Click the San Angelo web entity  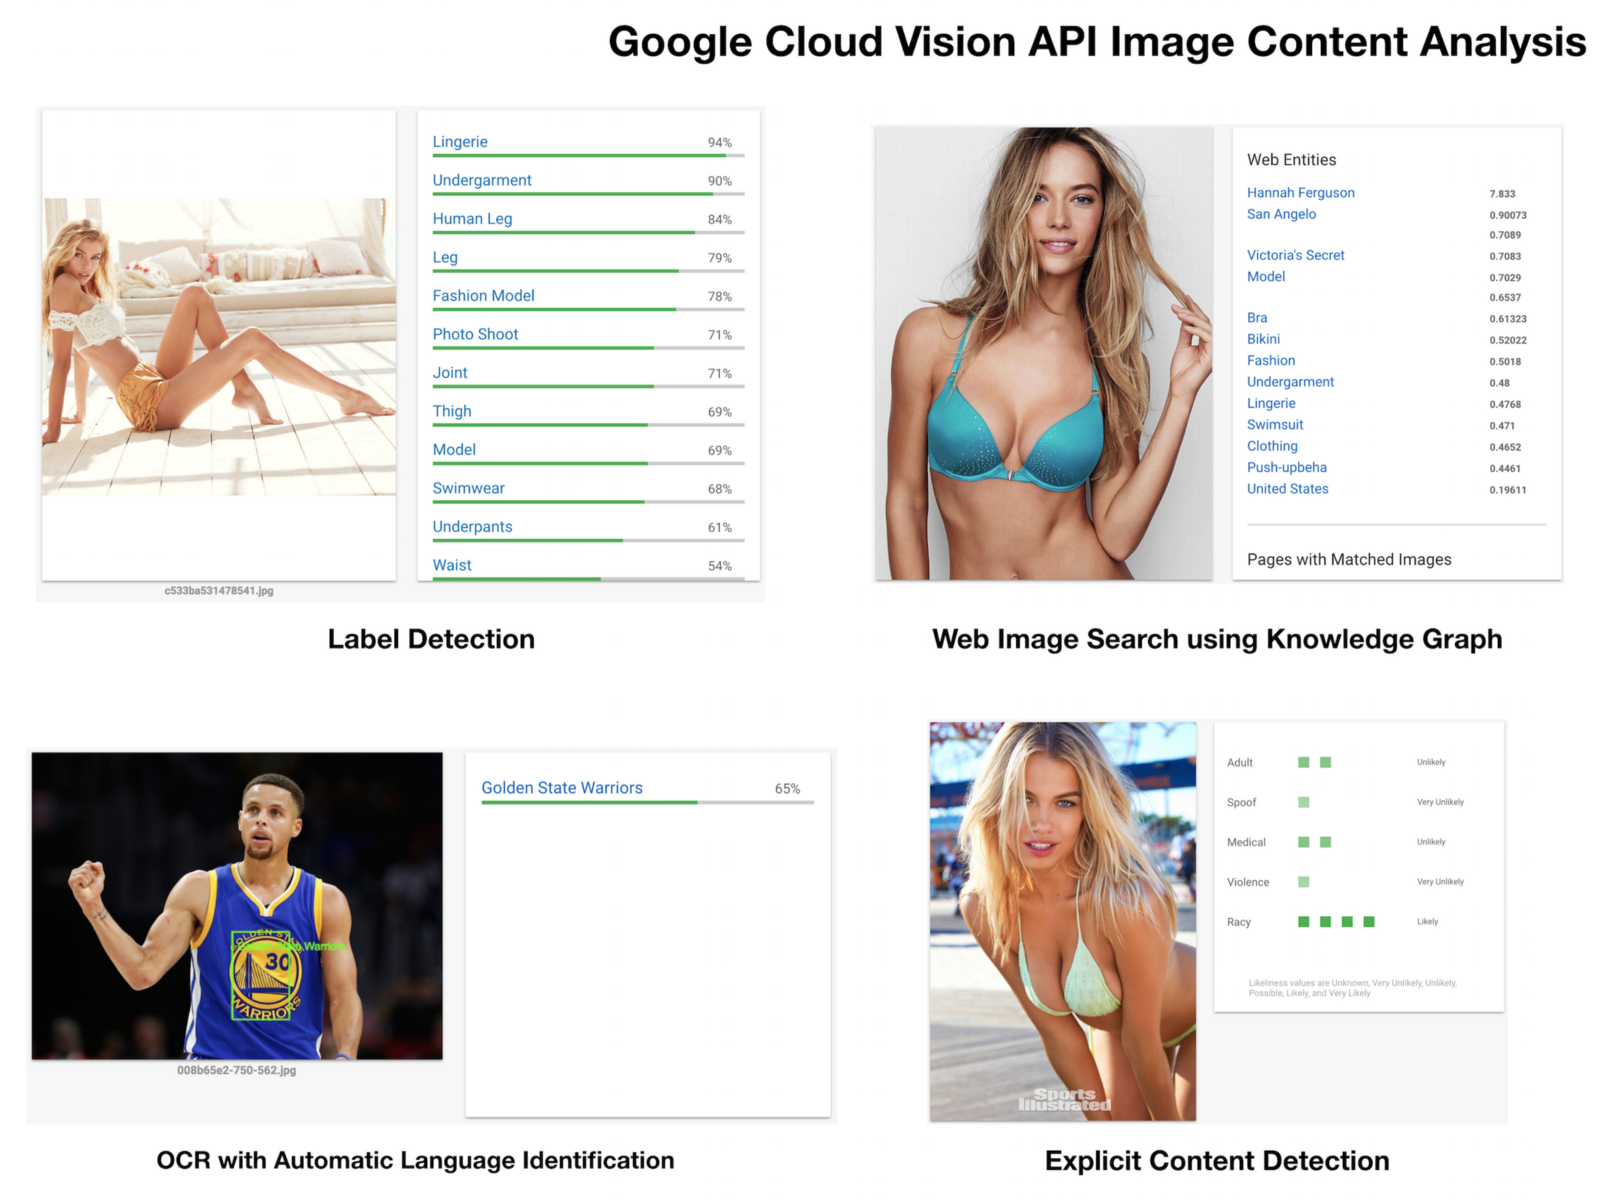1281,214
